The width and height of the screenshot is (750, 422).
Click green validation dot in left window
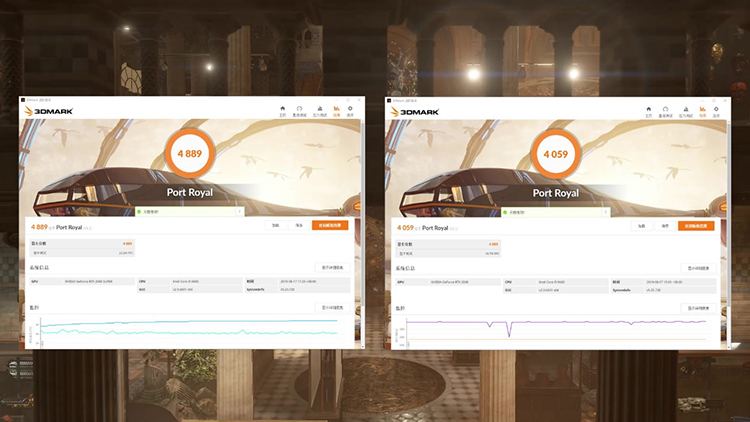139,211
